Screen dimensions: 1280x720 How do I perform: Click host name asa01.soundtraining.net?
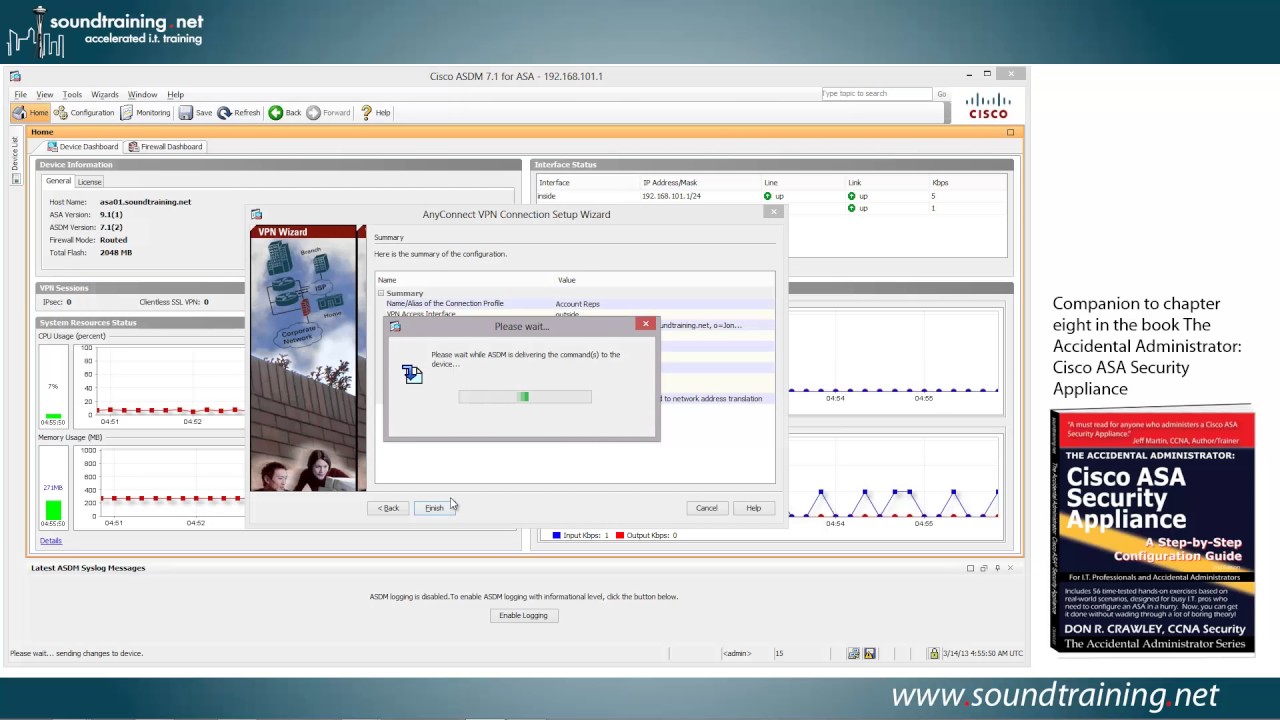coord(145,202)
